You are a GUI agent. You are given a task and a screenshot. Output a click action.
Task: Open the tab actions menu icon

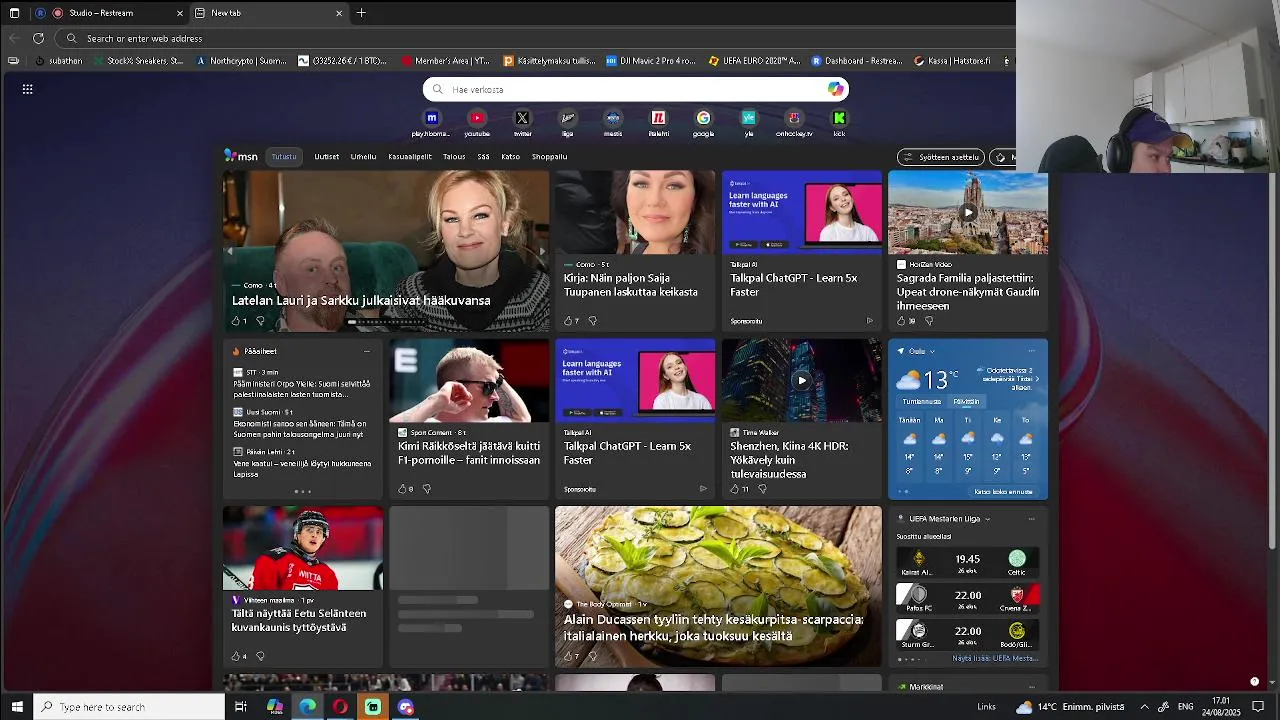click(14, 13)
